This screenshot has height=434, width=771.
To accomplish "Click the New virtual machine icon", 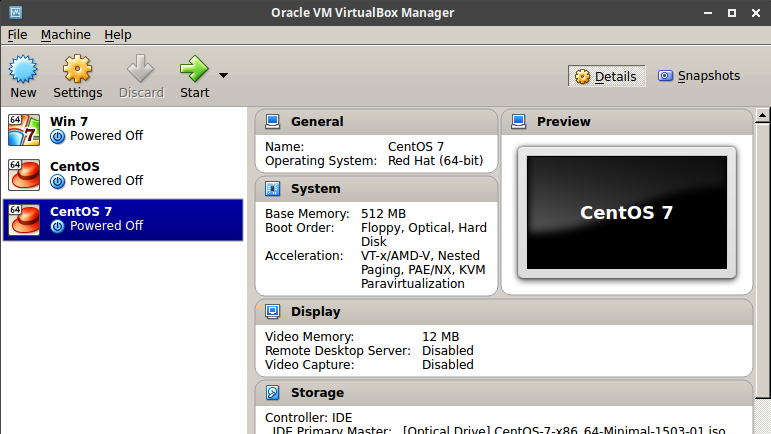I will click(x=23, y=69).
